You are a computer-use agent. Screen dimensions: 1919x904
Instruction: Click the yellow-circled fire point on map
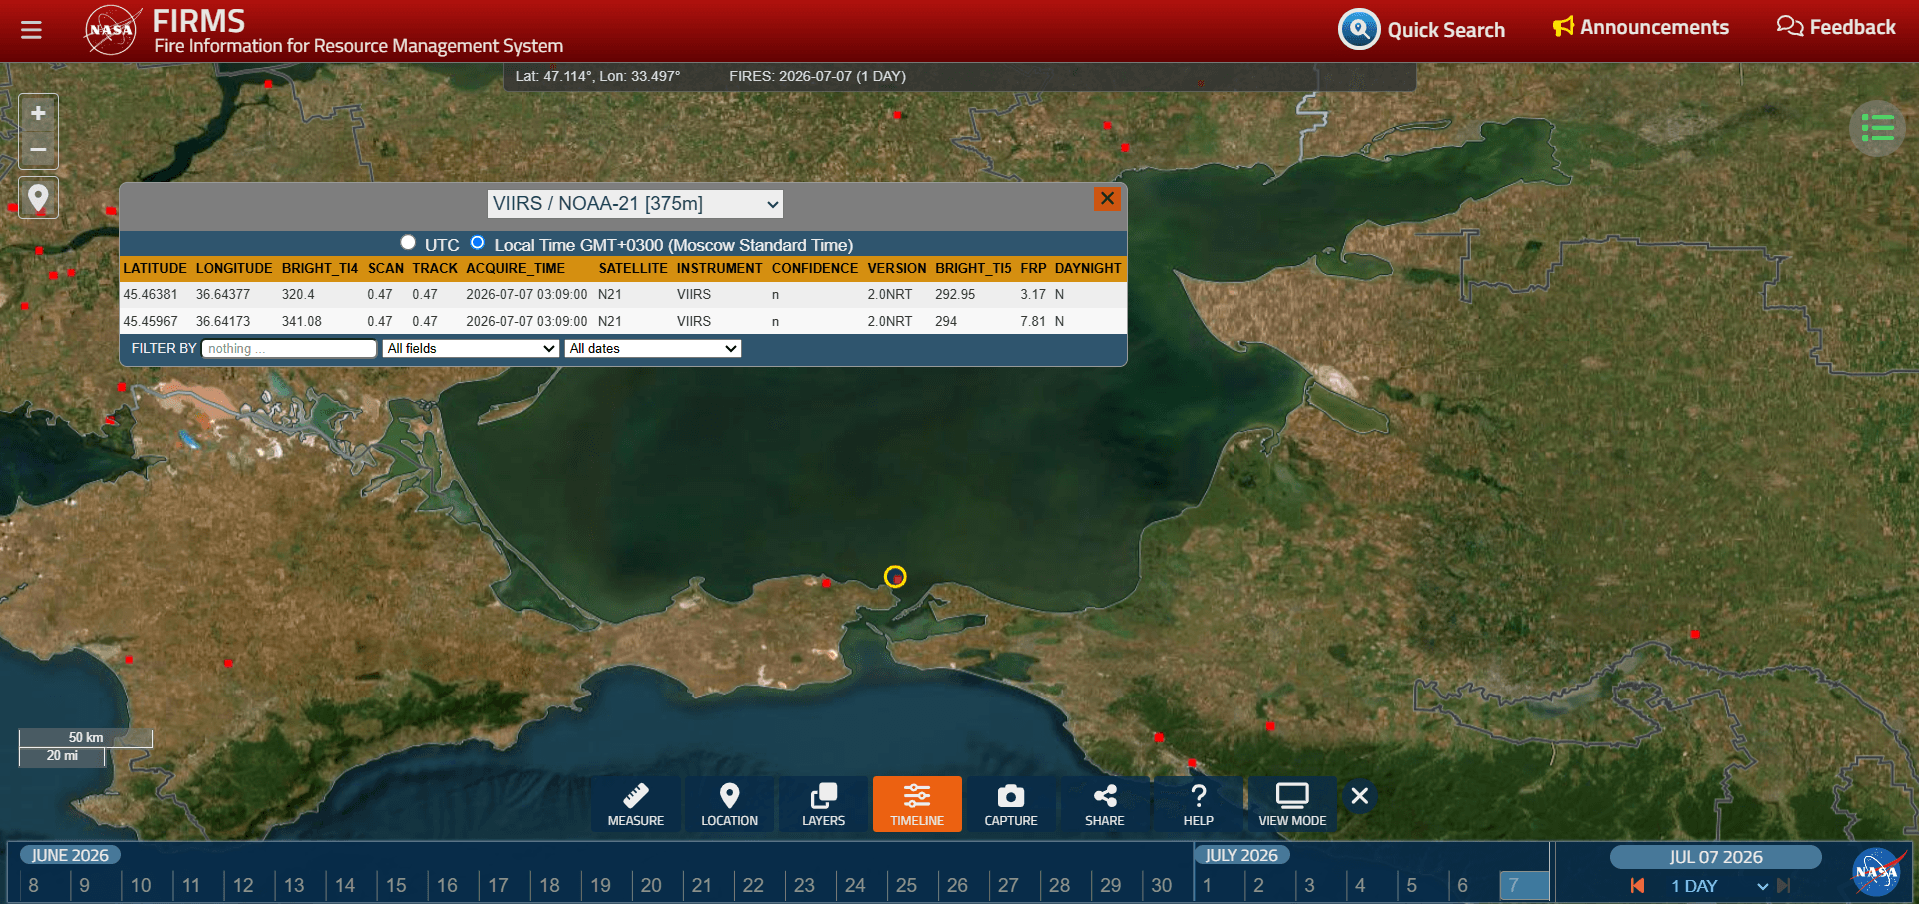coord(895,576)
